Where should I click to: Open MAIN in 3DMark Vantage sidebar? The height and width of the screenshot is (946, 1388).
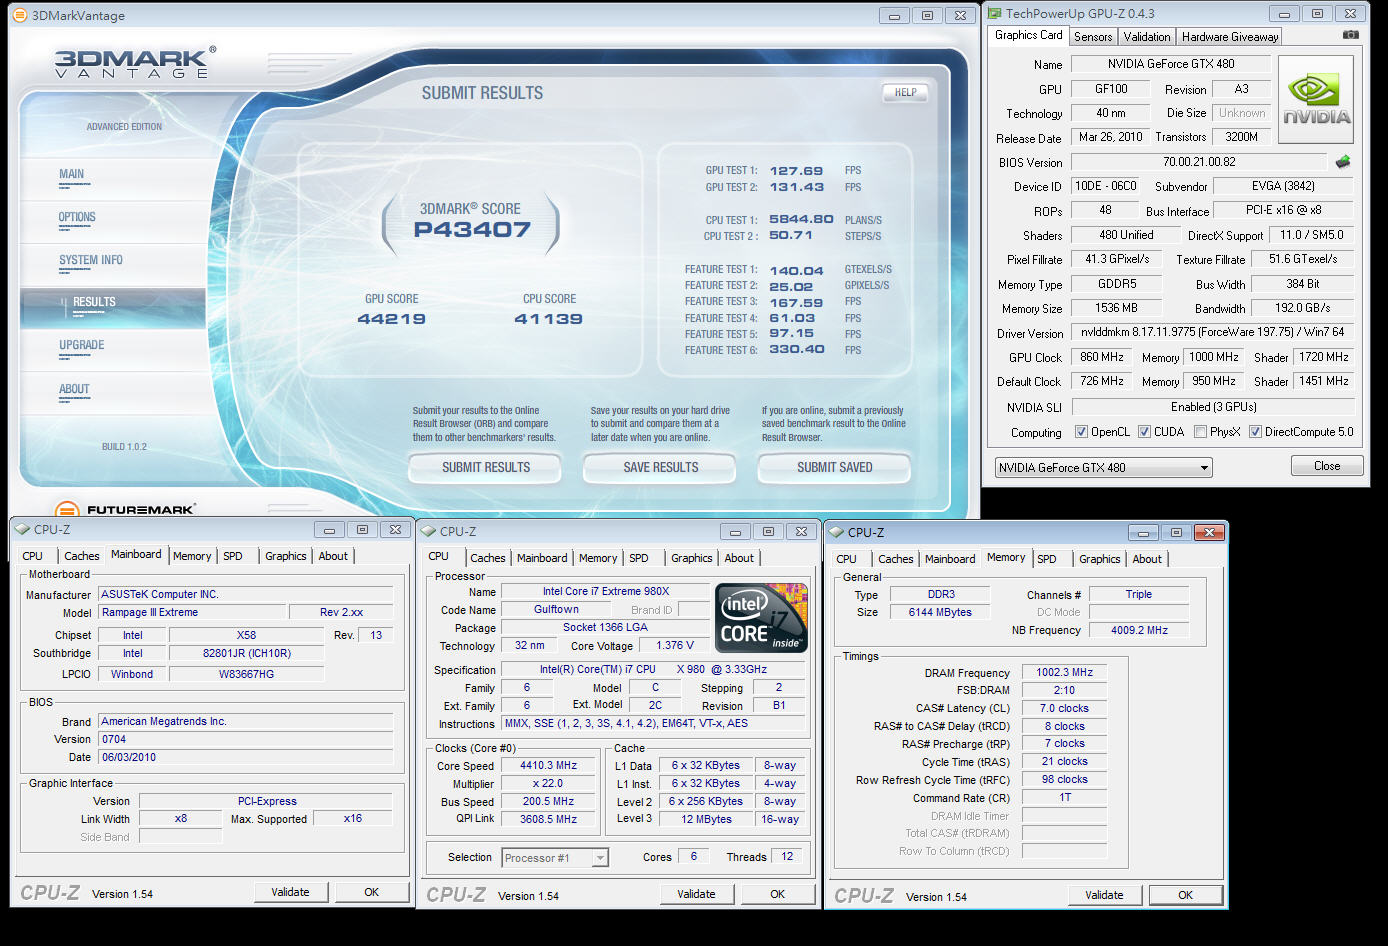[x=72, y=174]
